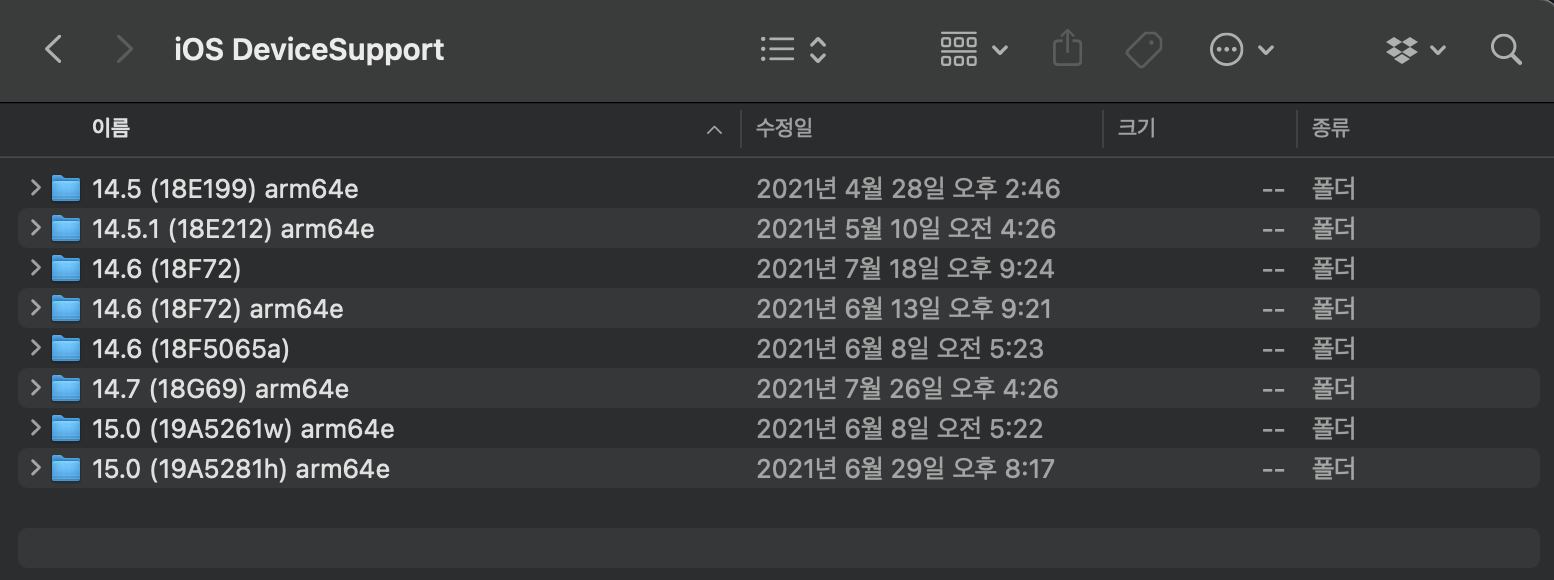Open the grouping icon in the toolbar
1554x580 pixels.
pyautogui.click(x=958, y=48)
